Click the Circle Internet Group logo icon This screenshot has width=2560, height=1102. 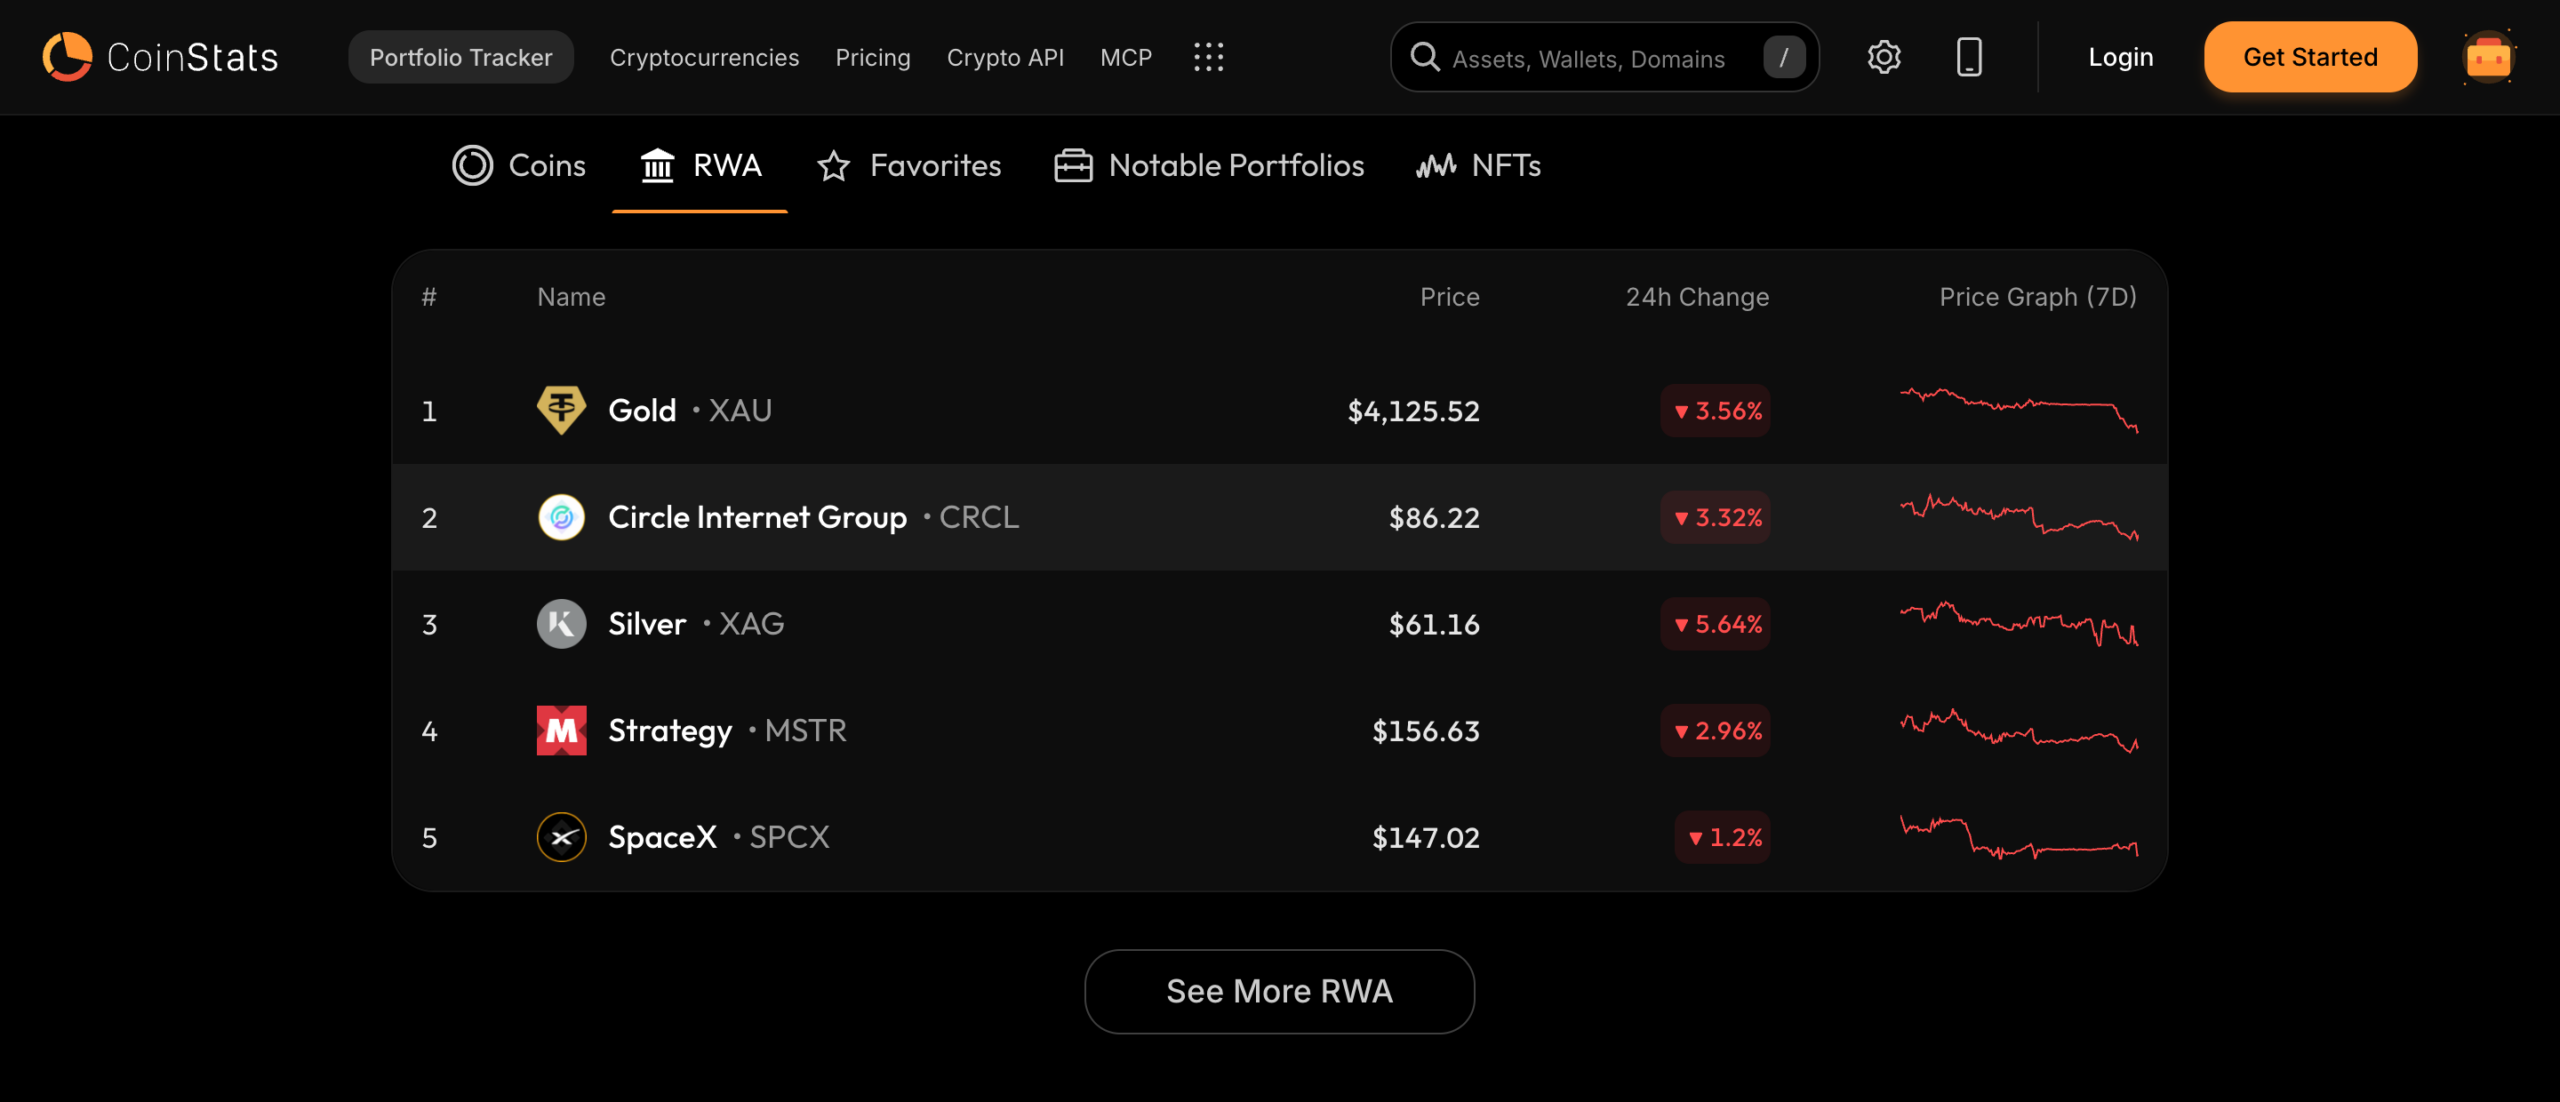click(562, 517)
